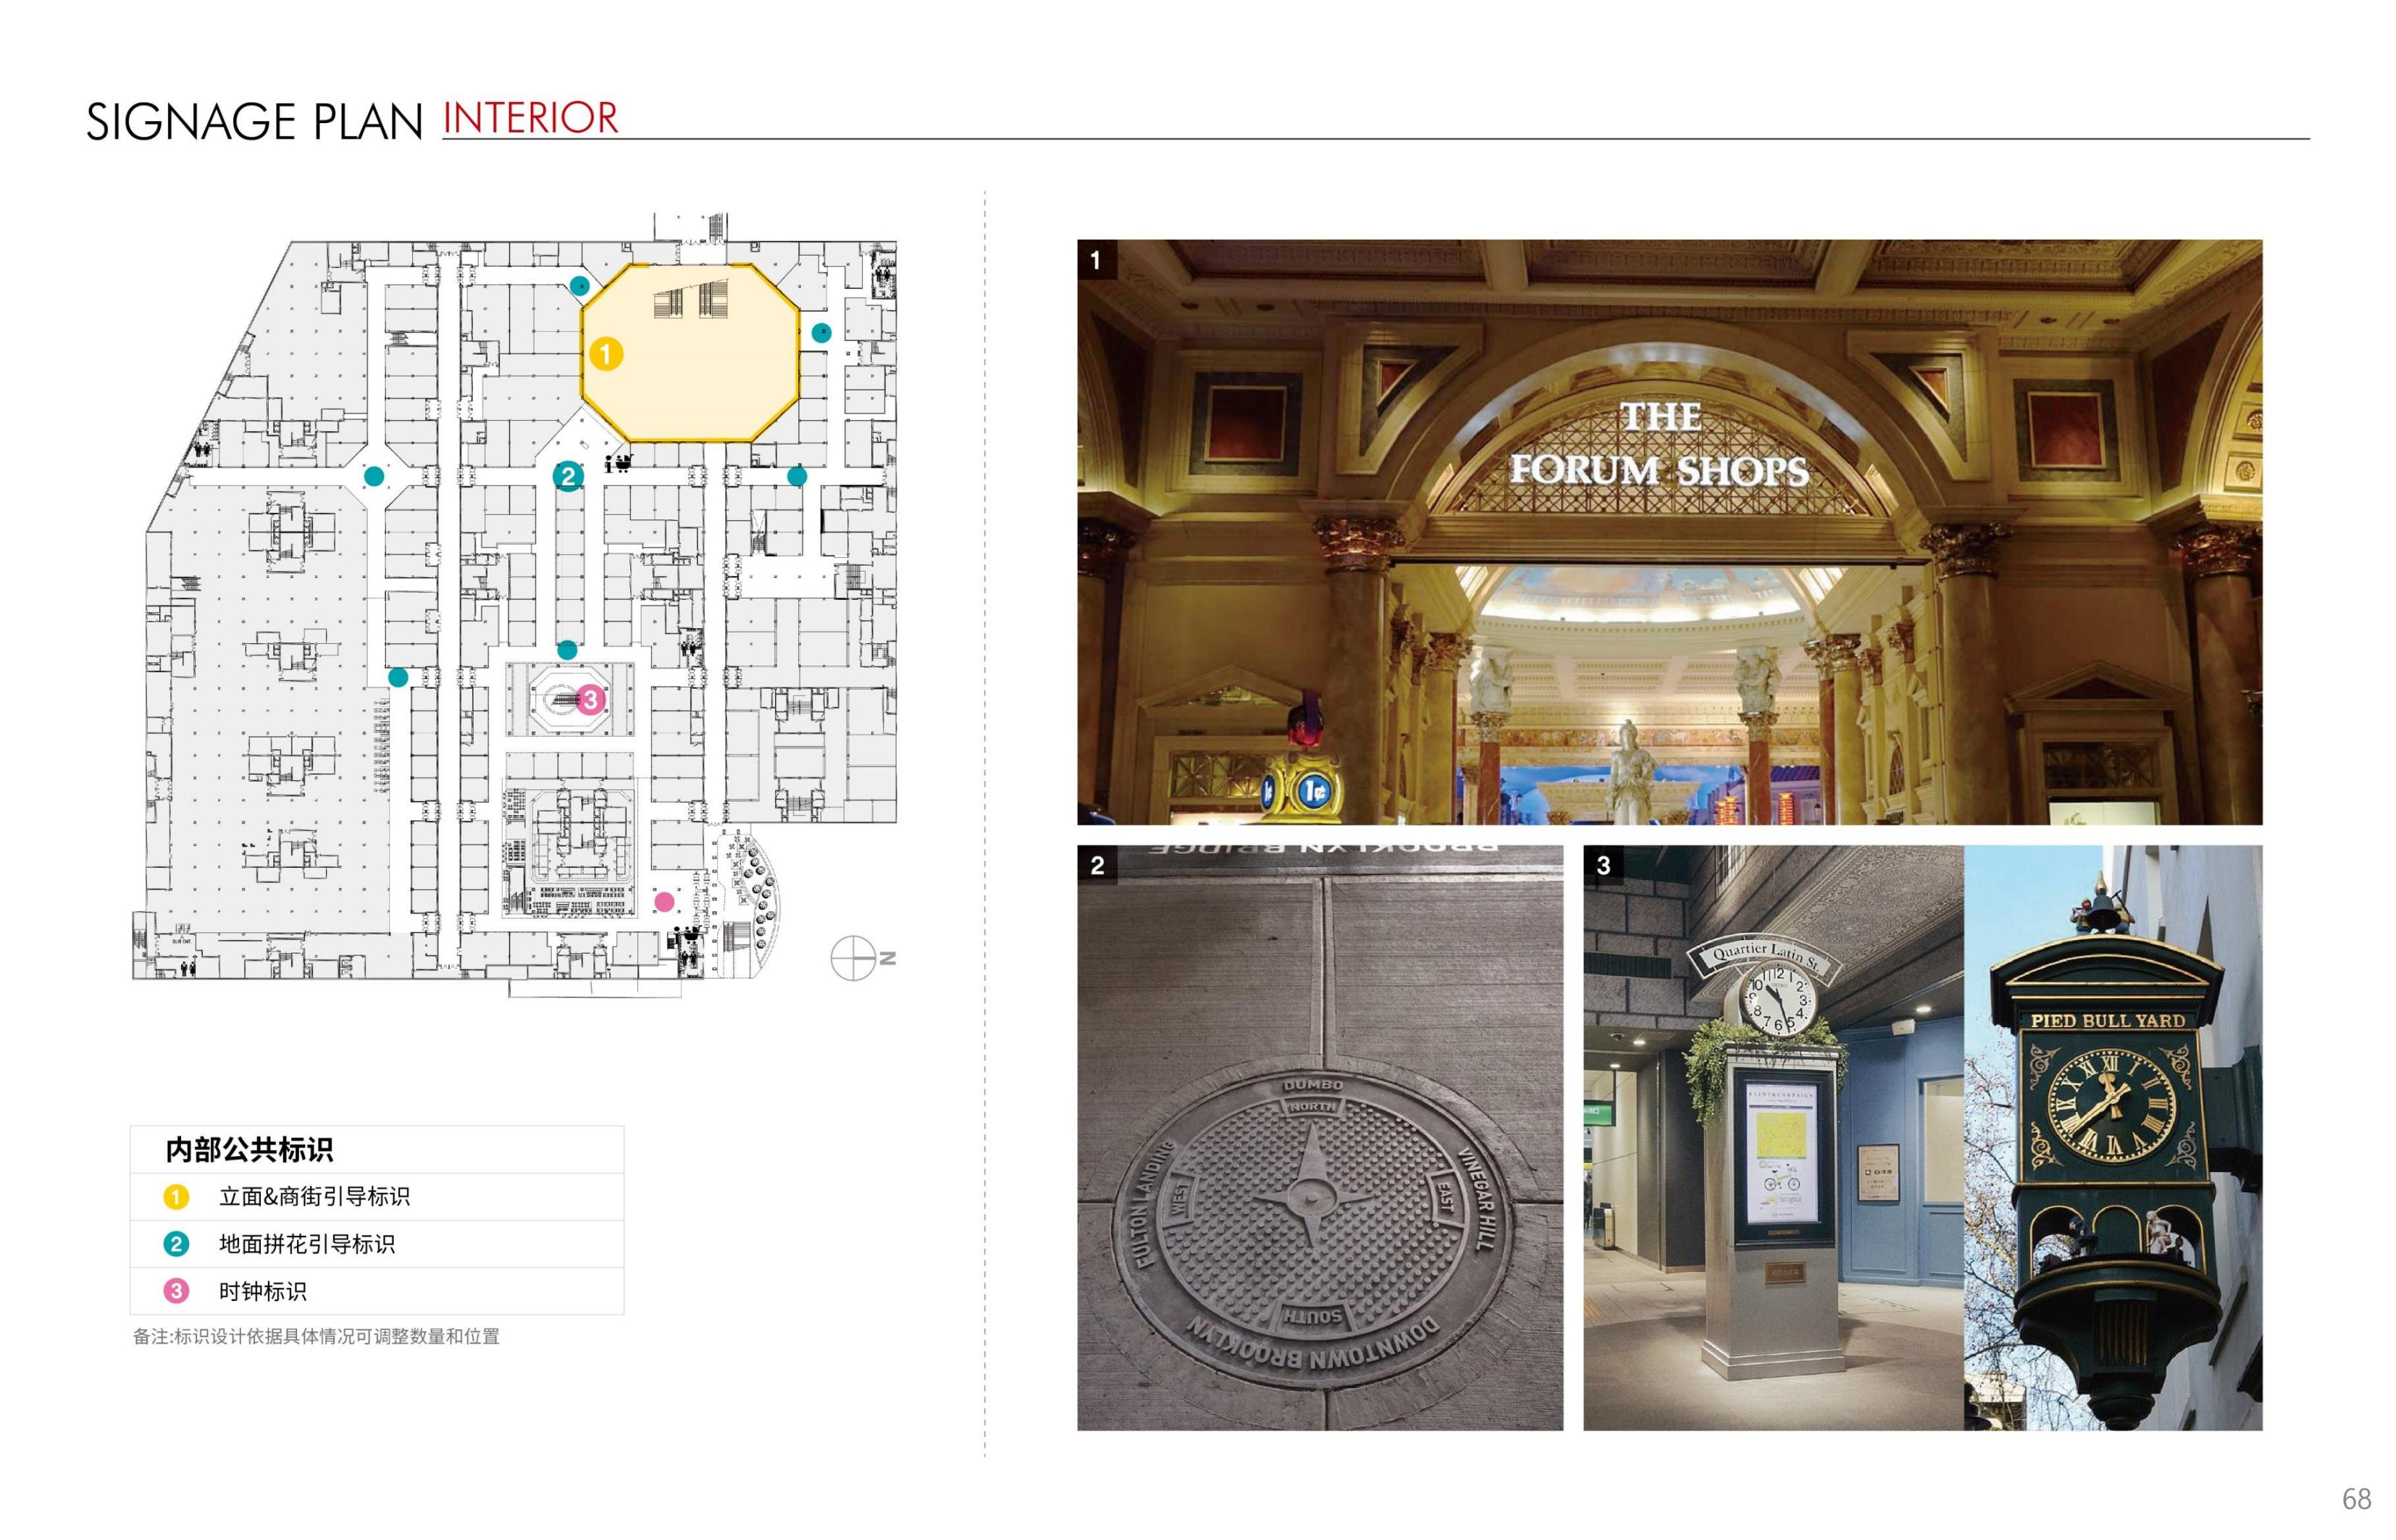
Task: Click number label 1 on Forum Shops photo
Action: pos(1095,260)
